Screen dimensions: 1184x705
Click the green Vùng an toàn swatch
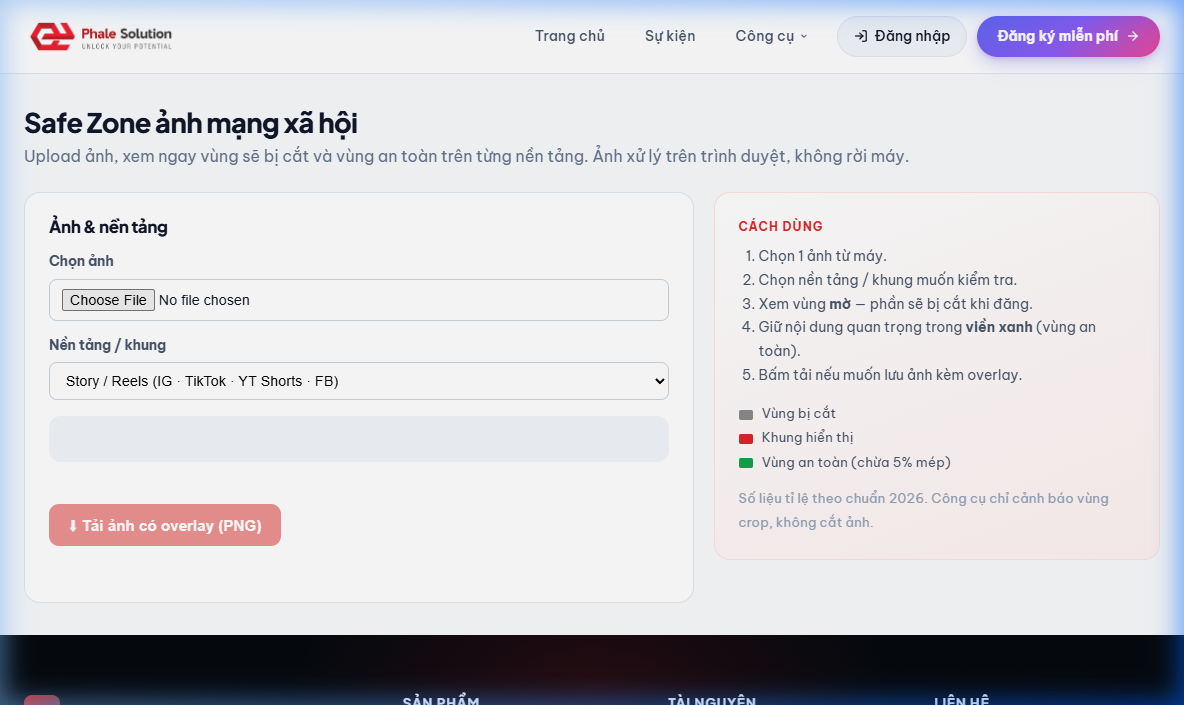(746, 463)
